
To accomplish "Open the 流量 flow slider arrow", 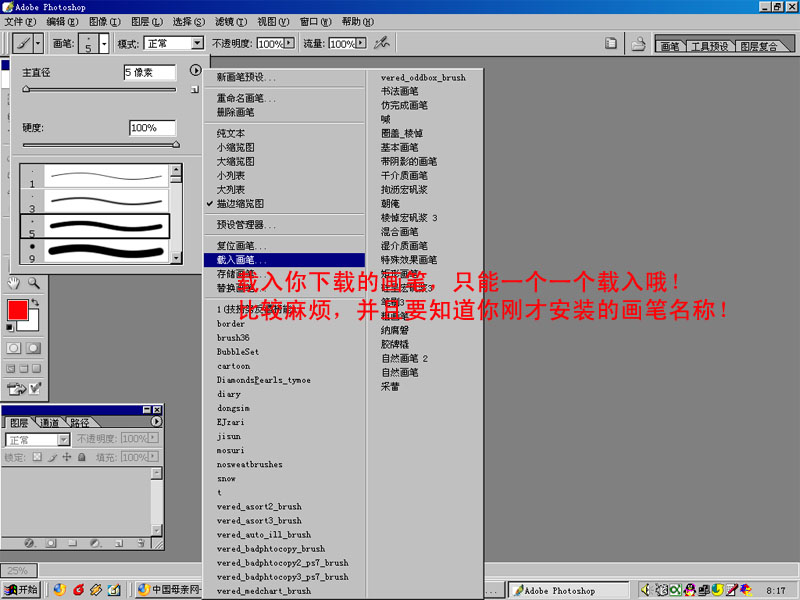I will pyautogui.click(x=361, y=43).
